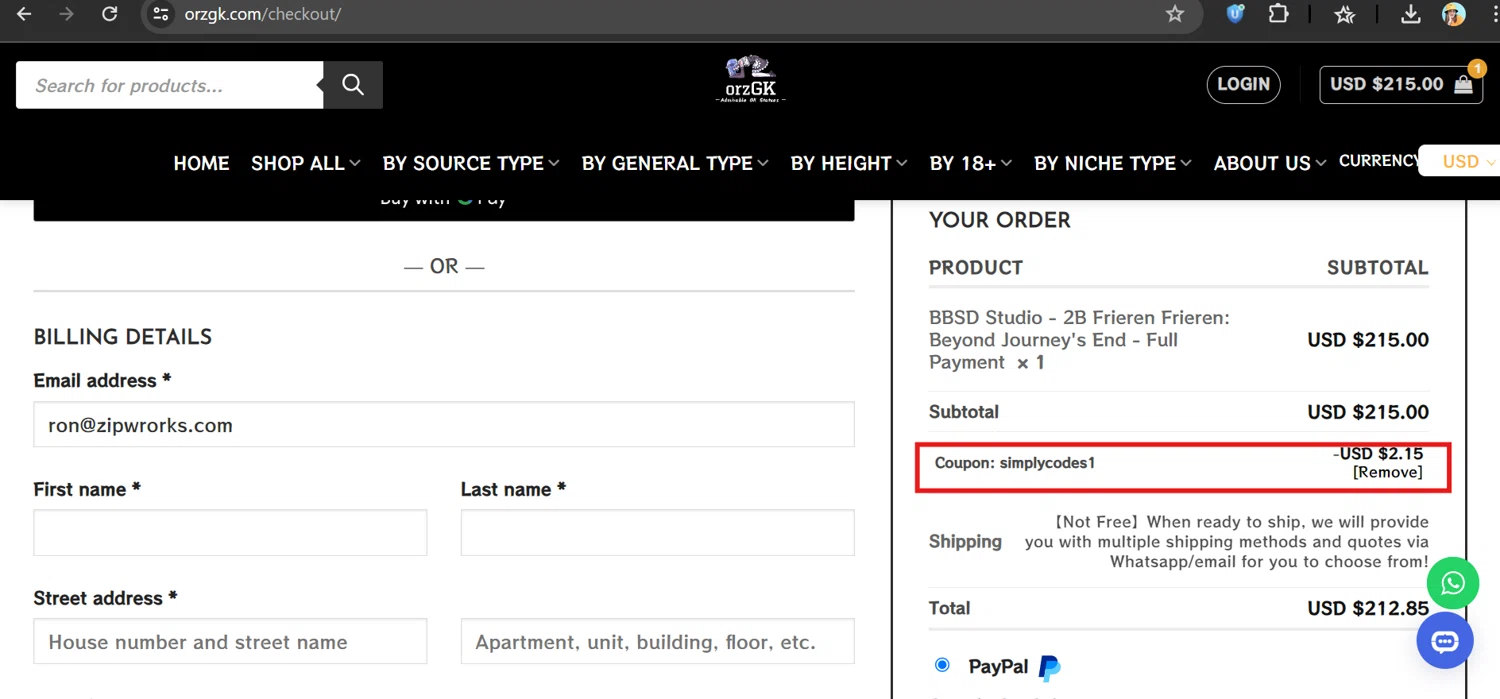Open site information icon in address bar

[x=160, y=14]
